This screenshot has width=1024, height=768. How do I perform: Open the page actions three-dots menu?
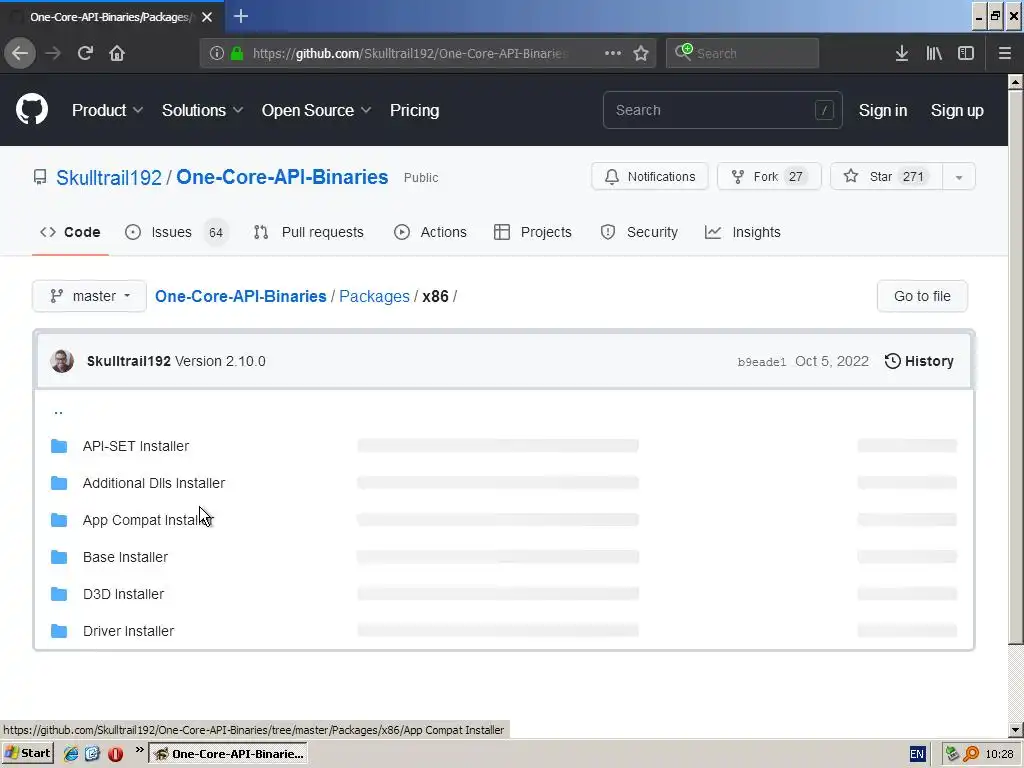click(613, 53)
